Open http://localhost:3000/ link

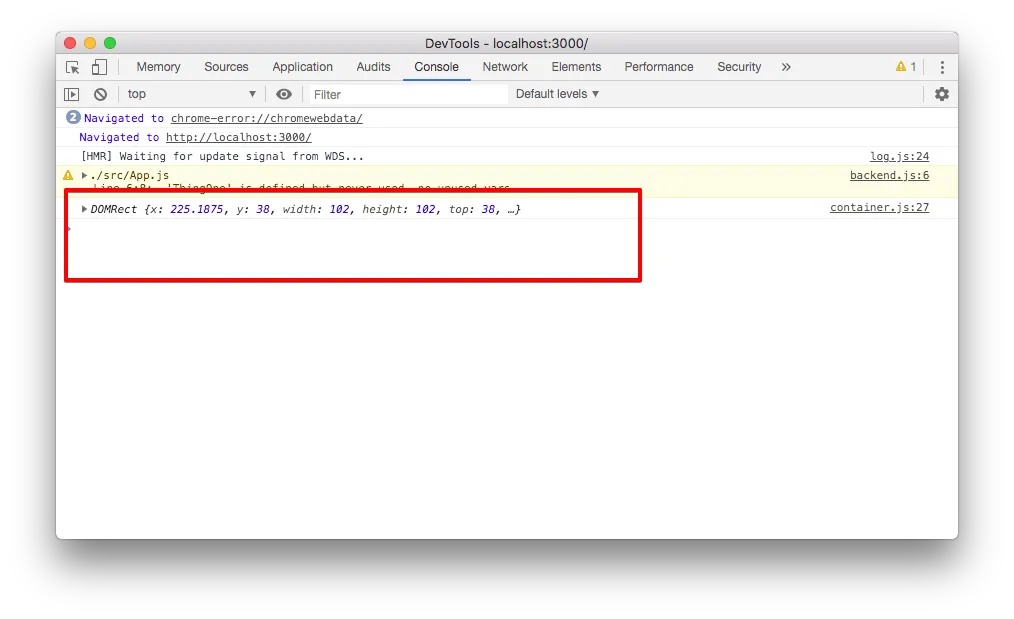coord(239,137)
